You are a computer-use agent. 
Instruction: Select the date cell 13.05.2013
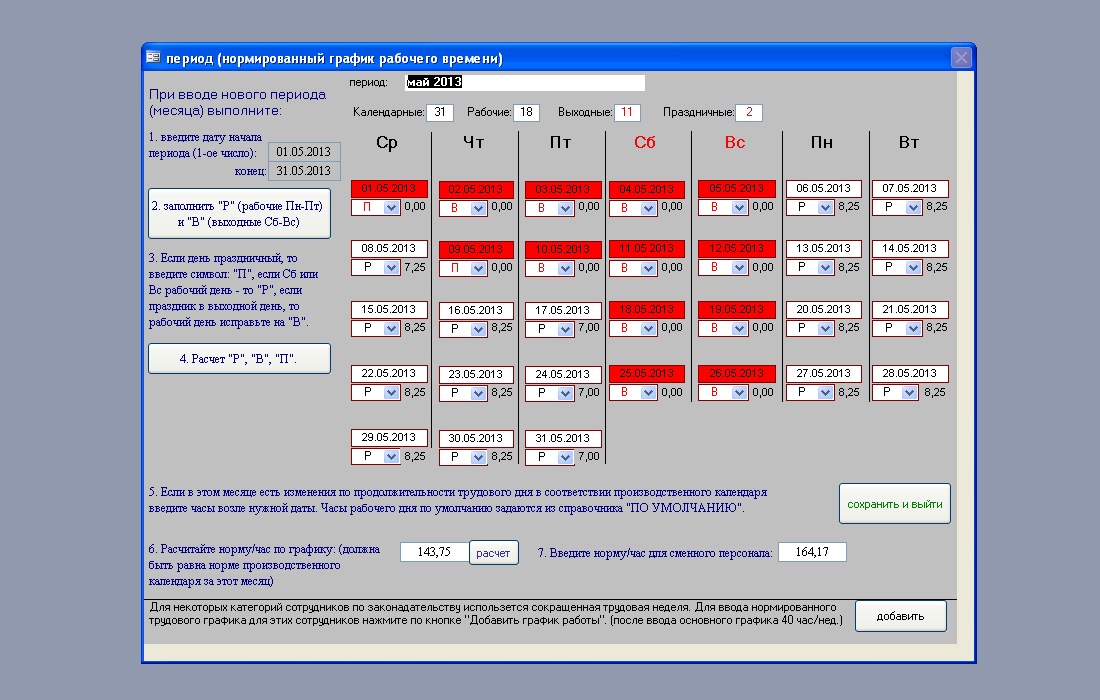824,248
